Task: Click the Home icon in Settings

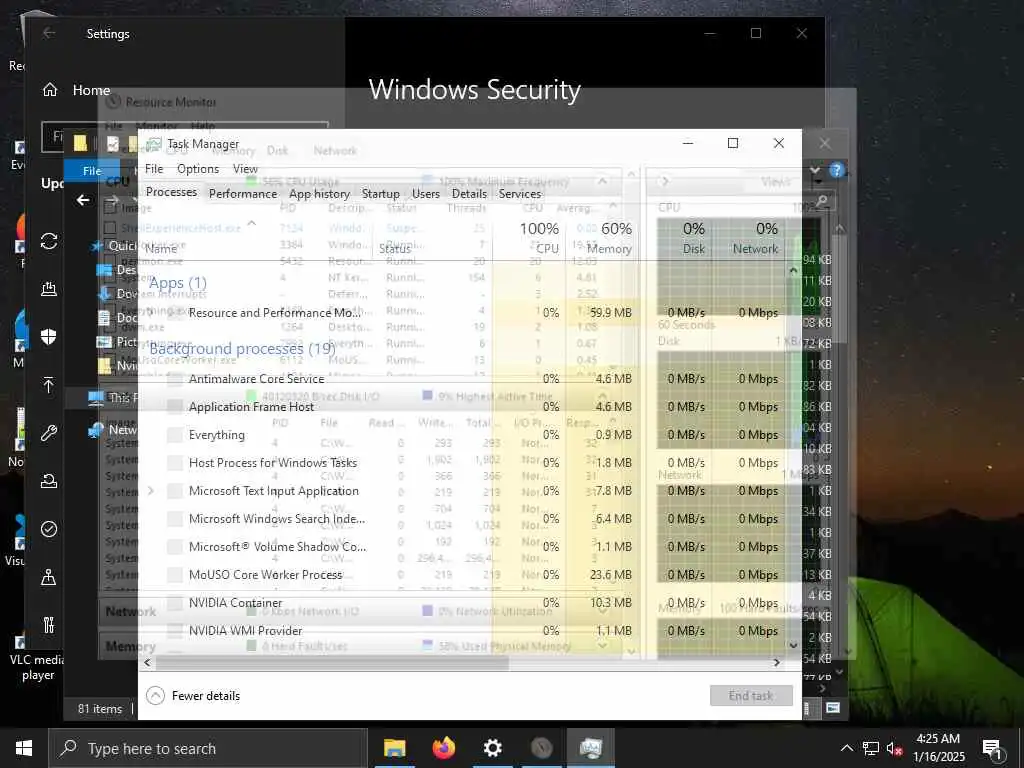Action: click(50, 89)
